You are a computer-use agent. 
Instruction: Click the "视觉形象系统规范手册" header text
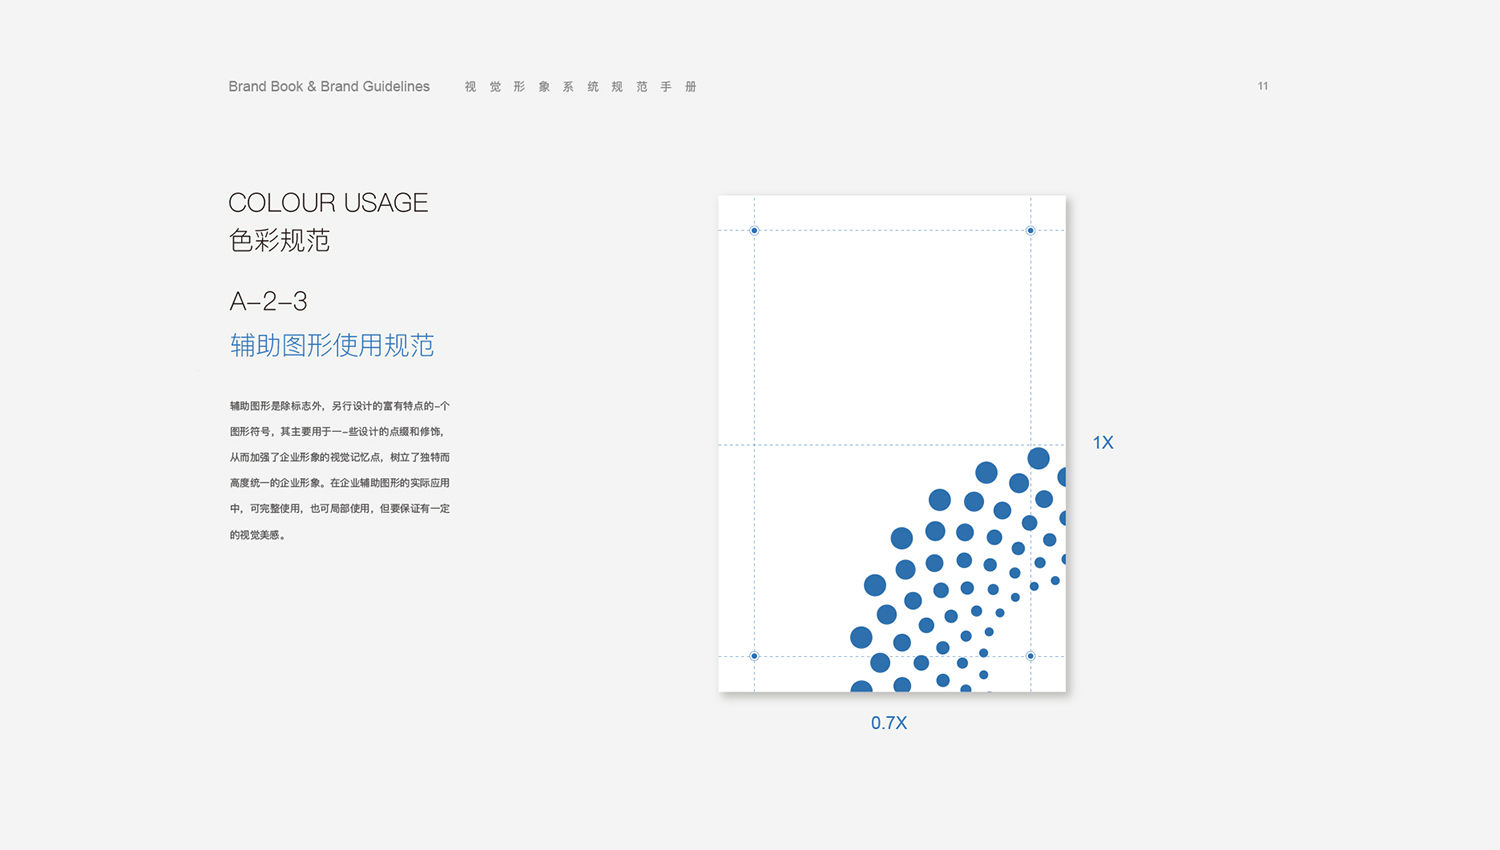point(580,87)
